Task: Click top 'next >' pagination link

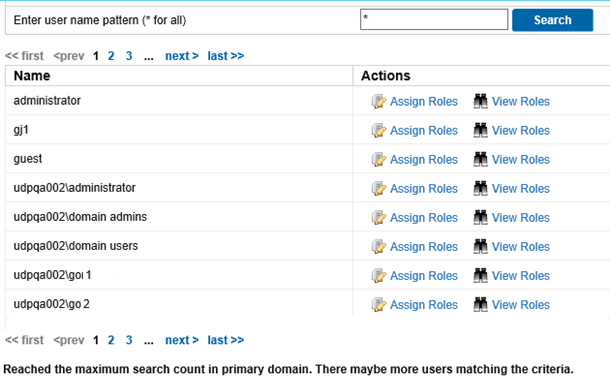Action: [x=182, y=56]
